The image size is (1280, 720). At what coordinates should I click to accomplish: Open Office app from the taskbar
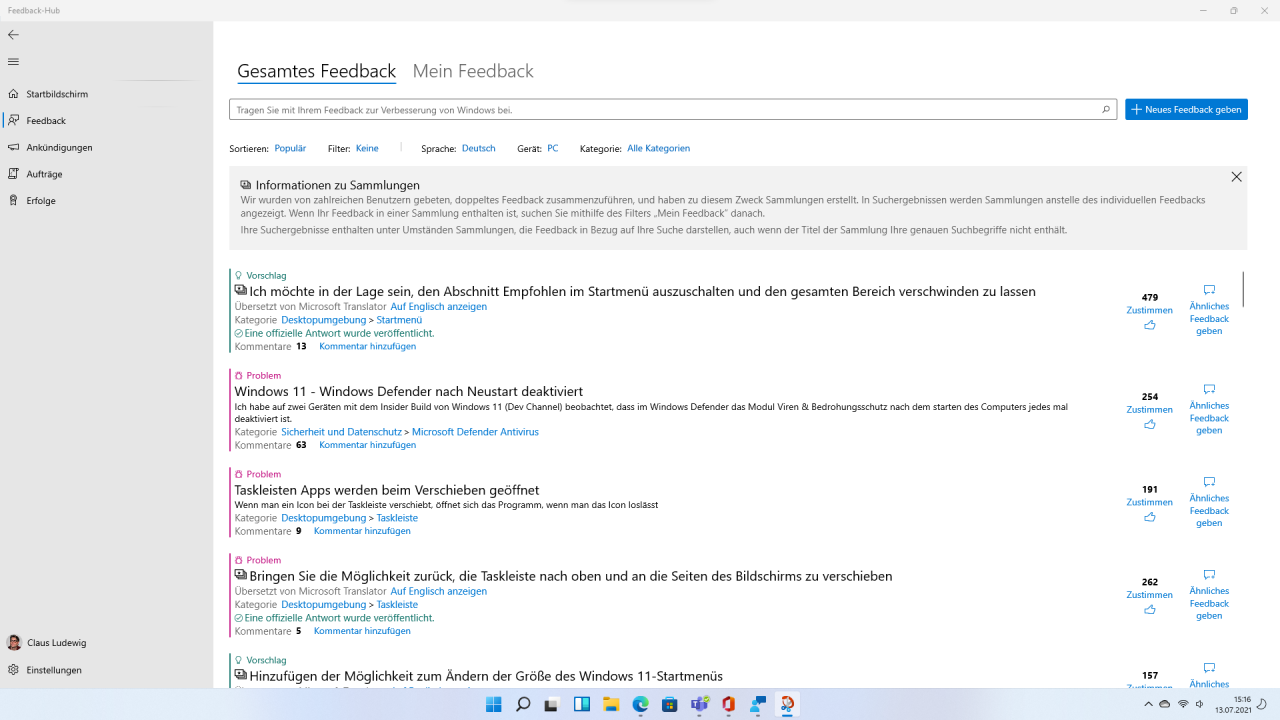pos(729,704)
